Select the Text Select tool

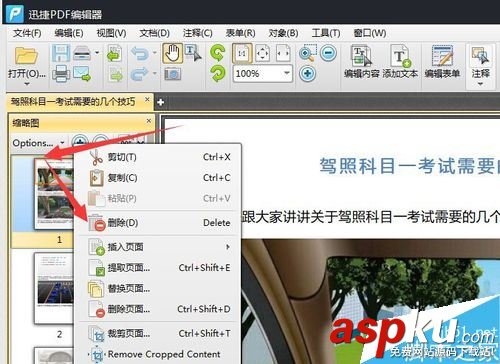pos(193,53)
